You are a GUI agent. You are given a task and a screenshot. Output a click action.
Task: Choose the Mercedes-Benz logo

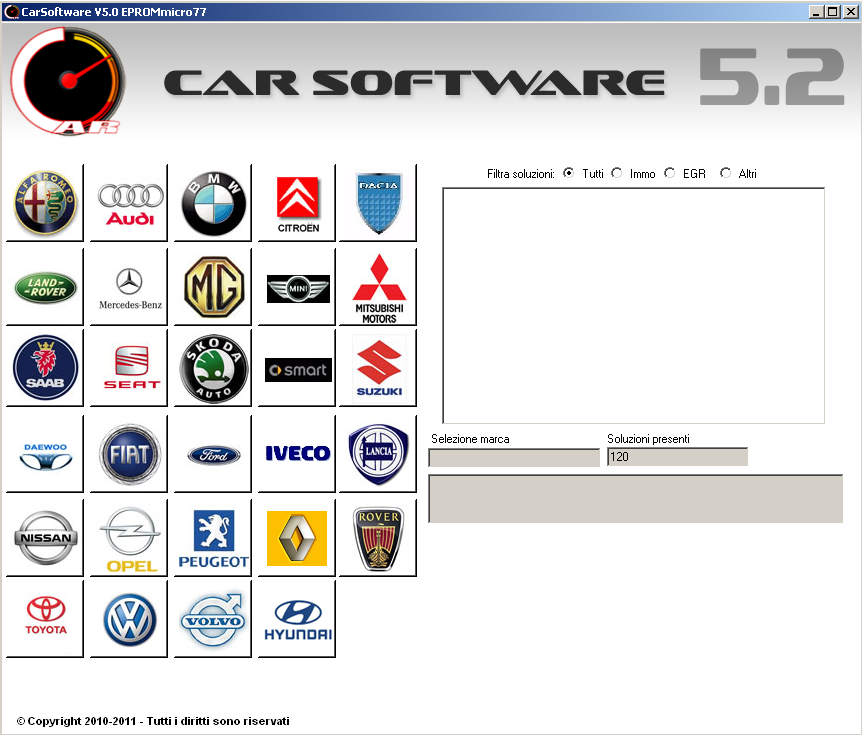pos(129,286)
